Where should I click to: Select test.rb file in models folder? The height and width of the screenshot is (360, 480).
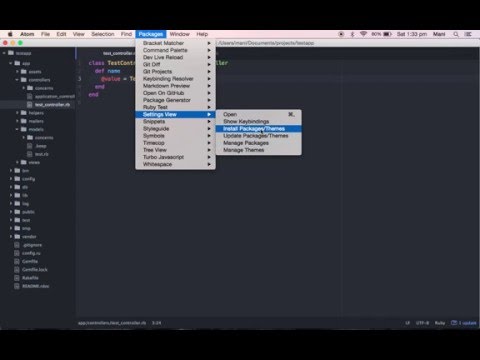(x=42, y=154)
